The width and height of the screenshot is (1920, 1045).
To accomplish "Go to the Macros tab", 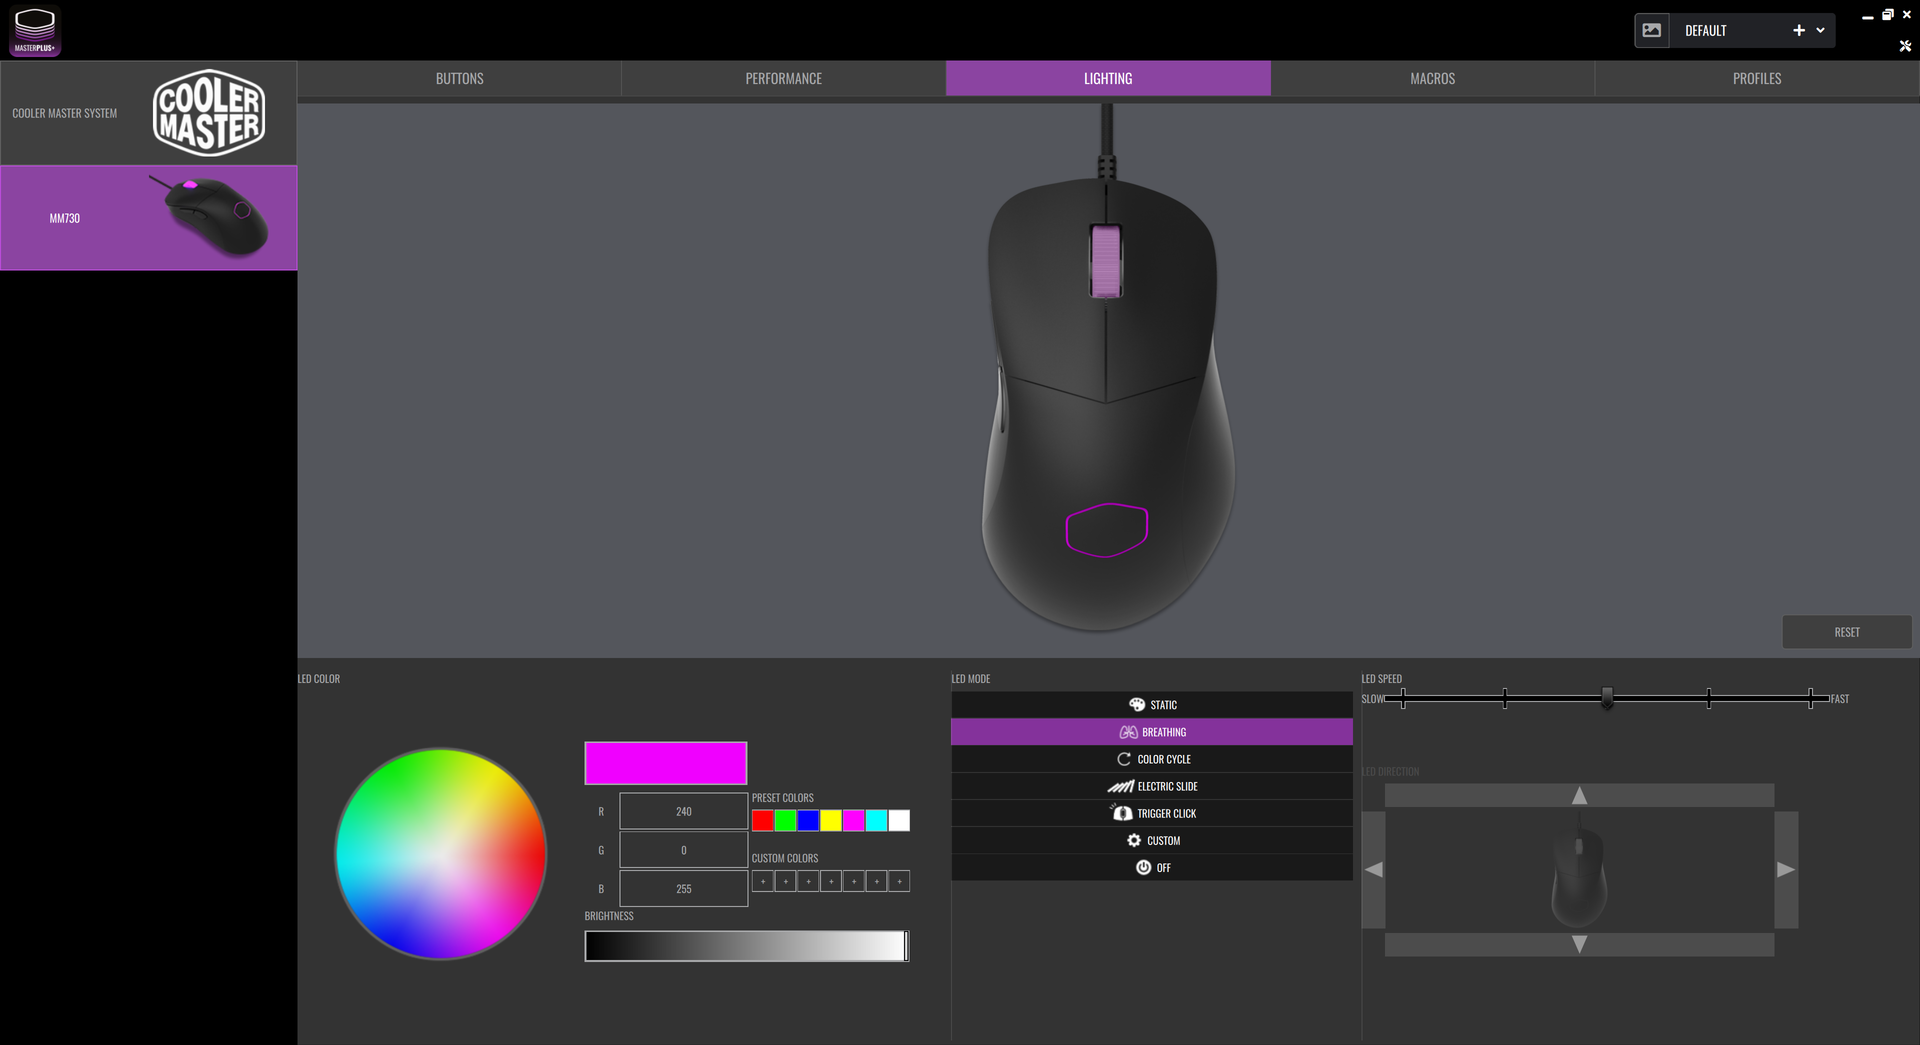I will pos(1433,78).
